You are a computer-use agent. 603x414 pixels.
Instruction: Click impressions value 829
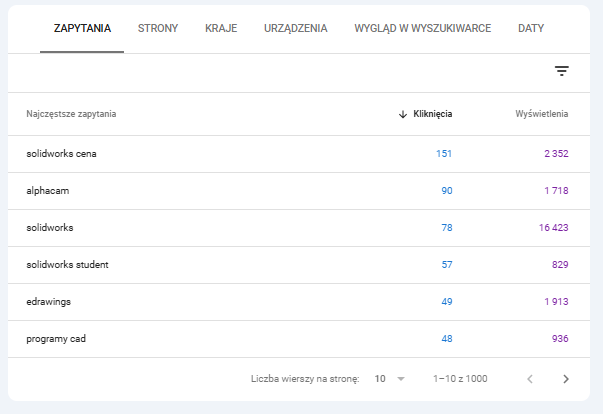tap(560, 264)
